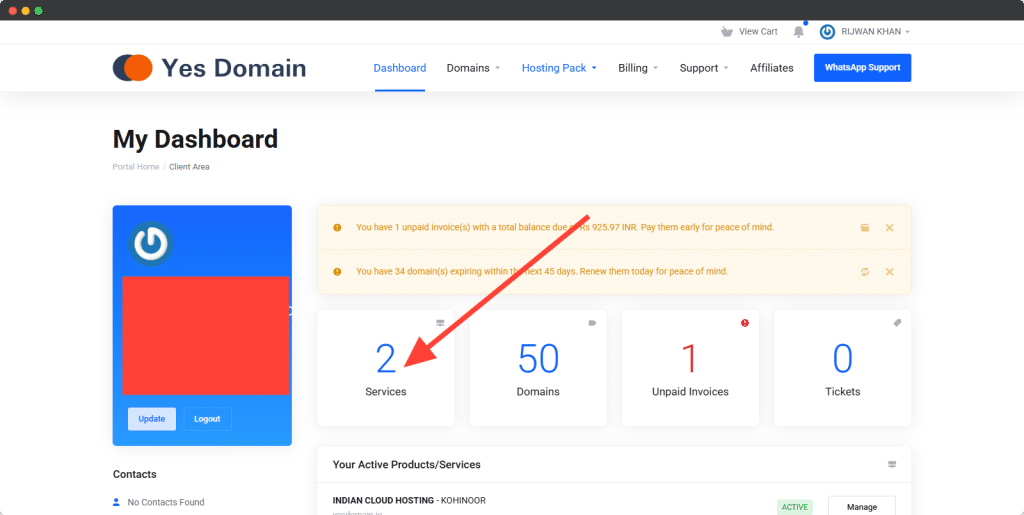Click the View Cart text link
1024x515 pixels.
coord(758,31)
